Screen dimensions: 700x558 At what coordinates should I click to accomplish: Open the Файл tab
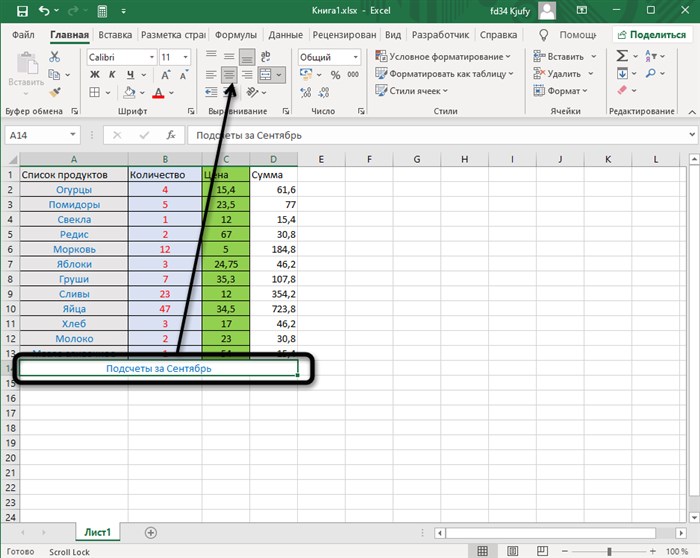[x=23, y=35]
